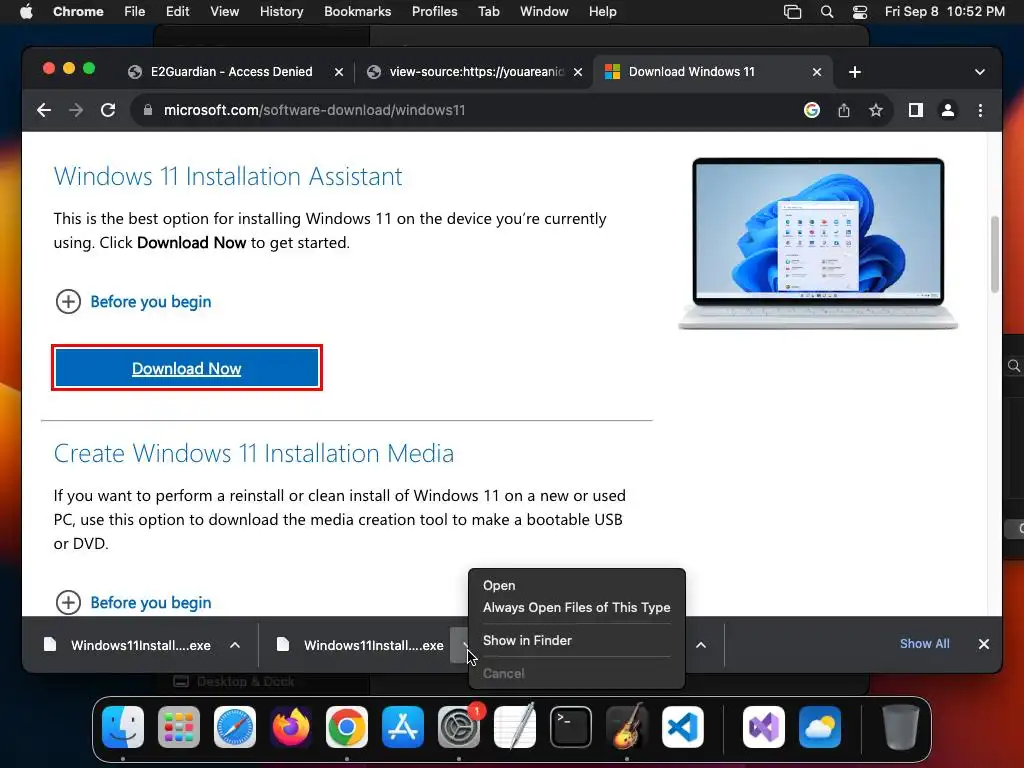Viewport: 1024px width, 768px height.
Task: Share this page via the share icon
Action: click(844, 110)
